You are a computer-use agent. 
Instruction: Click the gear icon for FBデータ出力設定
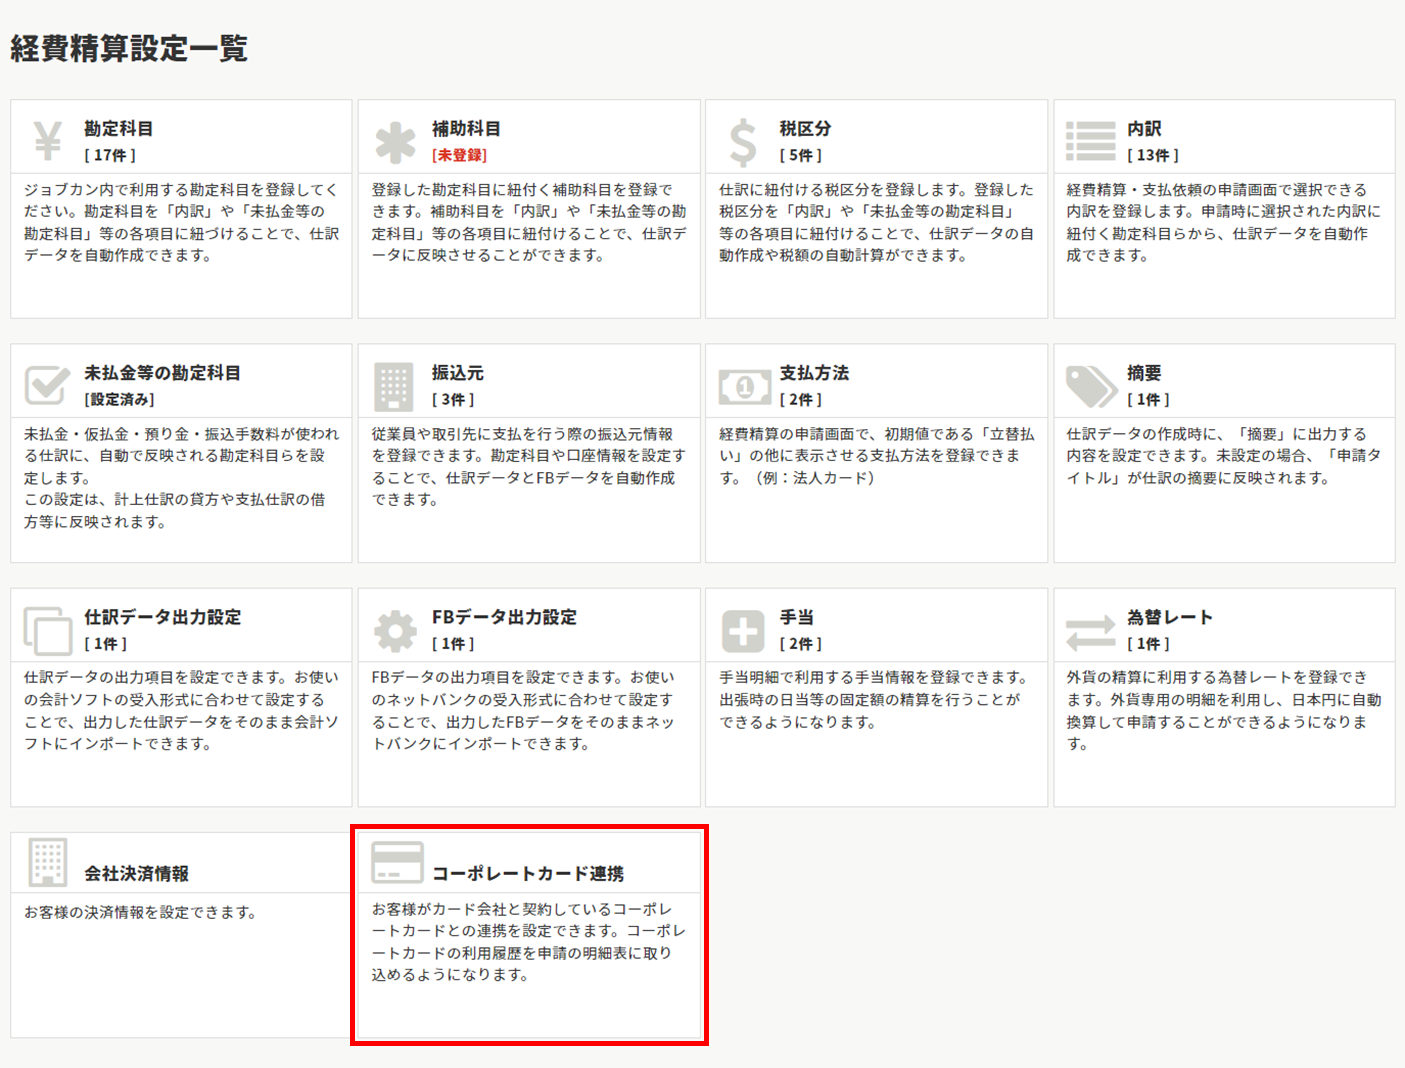tap(395, 631)
